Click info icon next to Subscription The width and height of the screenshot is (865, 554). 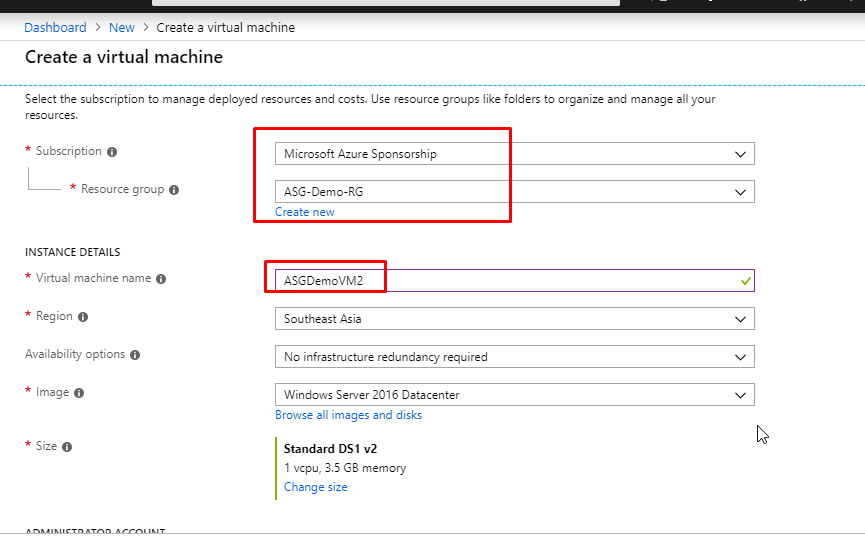[x=112, y=152]
